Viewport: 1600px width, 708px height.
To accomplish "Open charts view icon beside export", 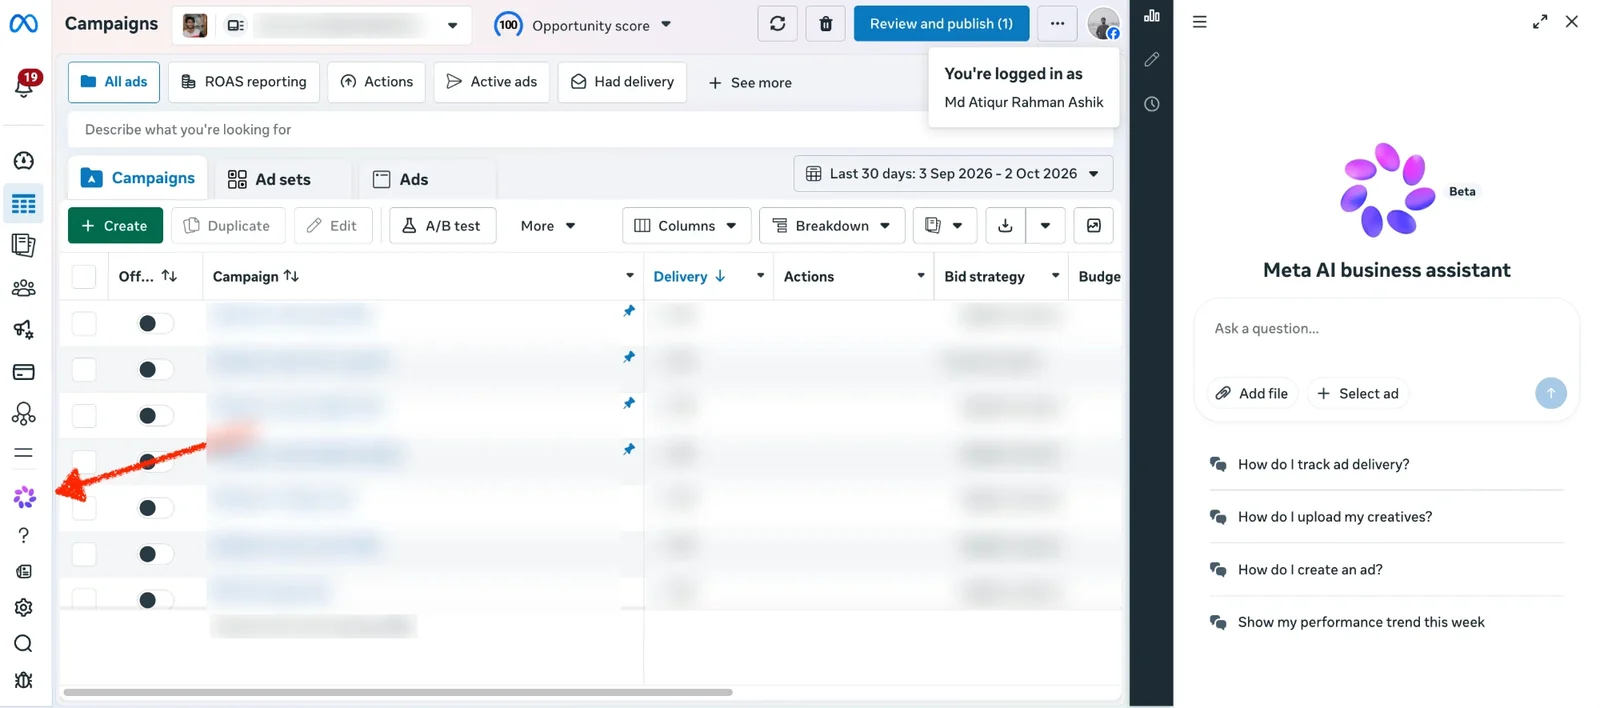I will pos(1093,226).
